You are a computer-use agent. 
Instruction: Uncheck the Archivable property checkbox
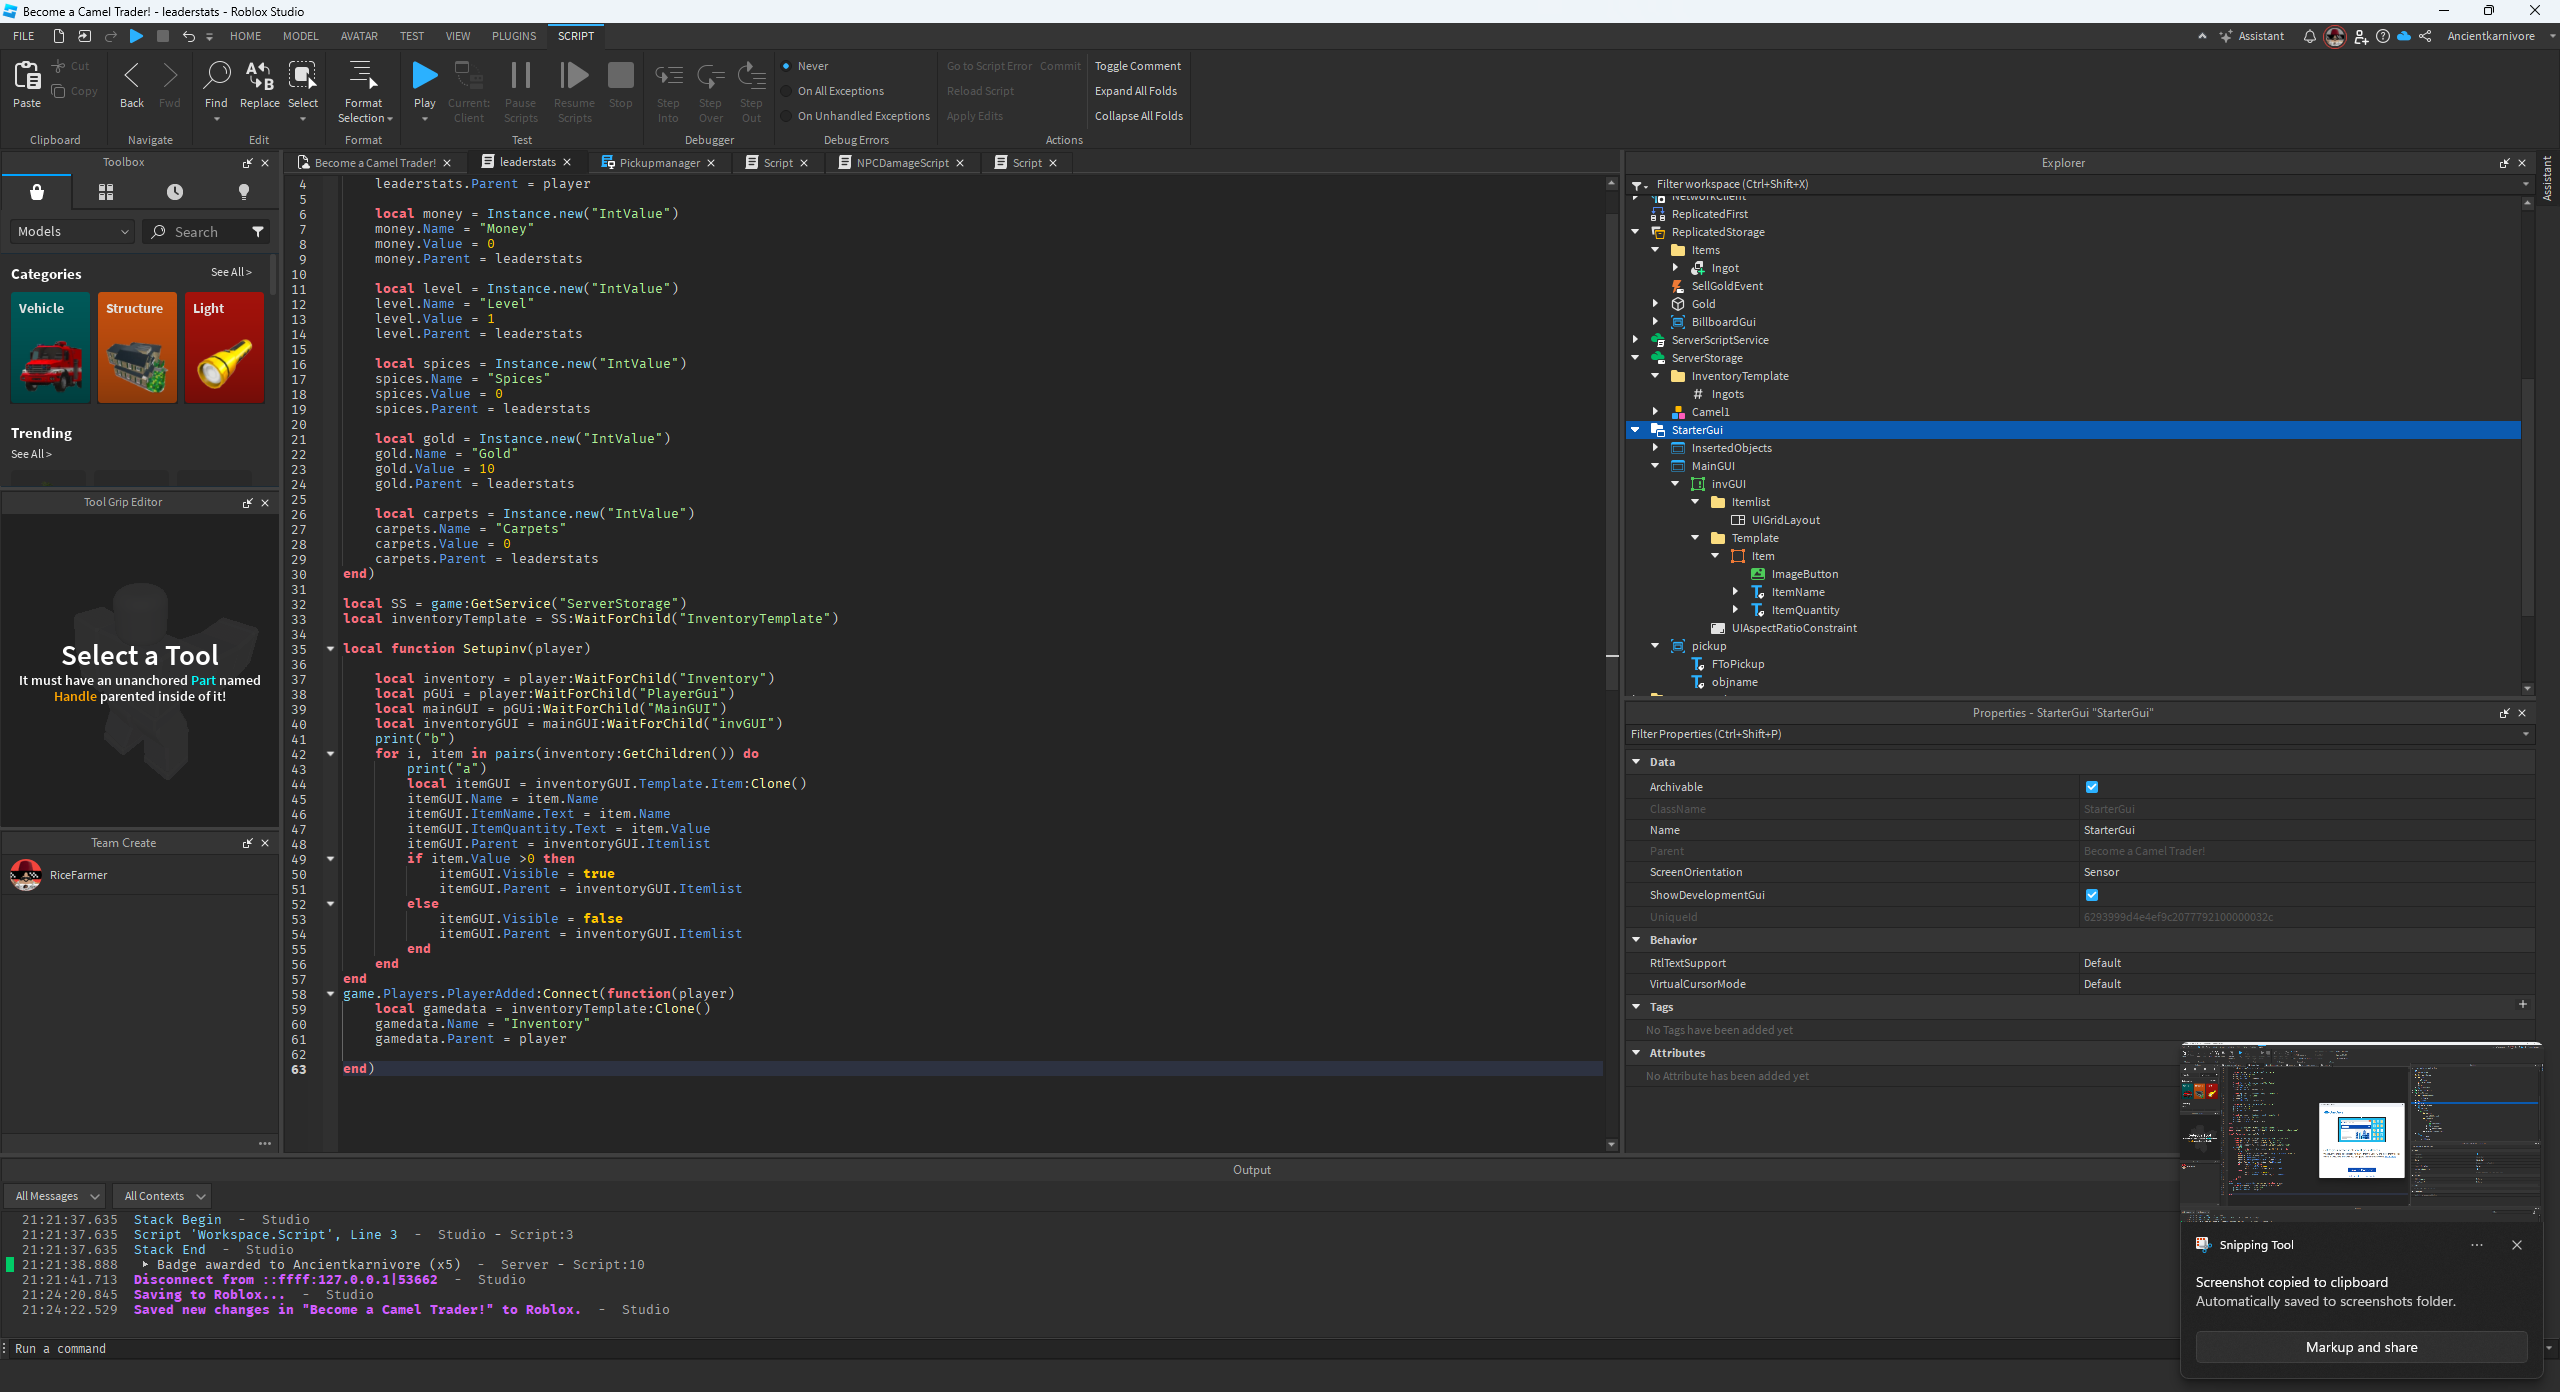coord(2092,787)
